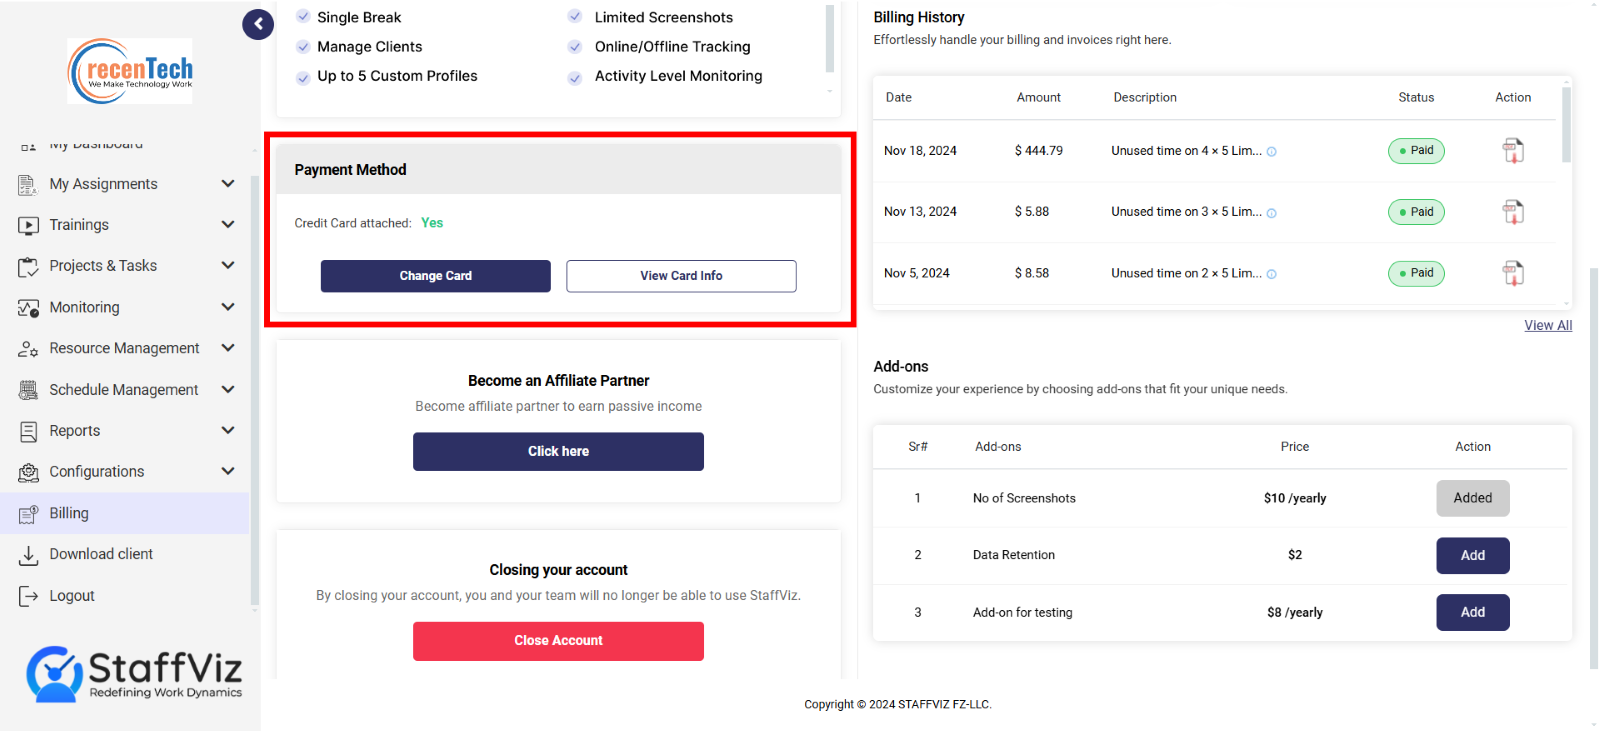Expand the Reports submenu arrow
This screenshot has width=1600, height=731.
[228, 431]
